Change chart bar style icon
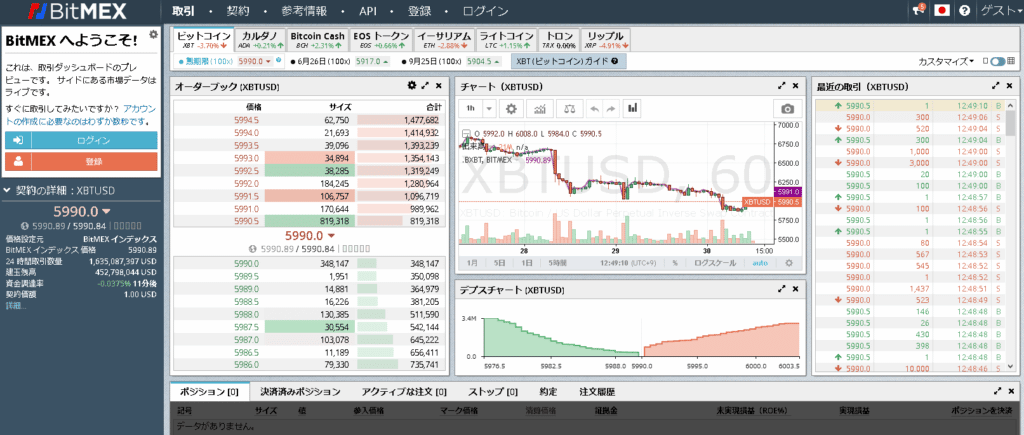The width and height of the screenshot is (1024, 435). tap(632, 108)
